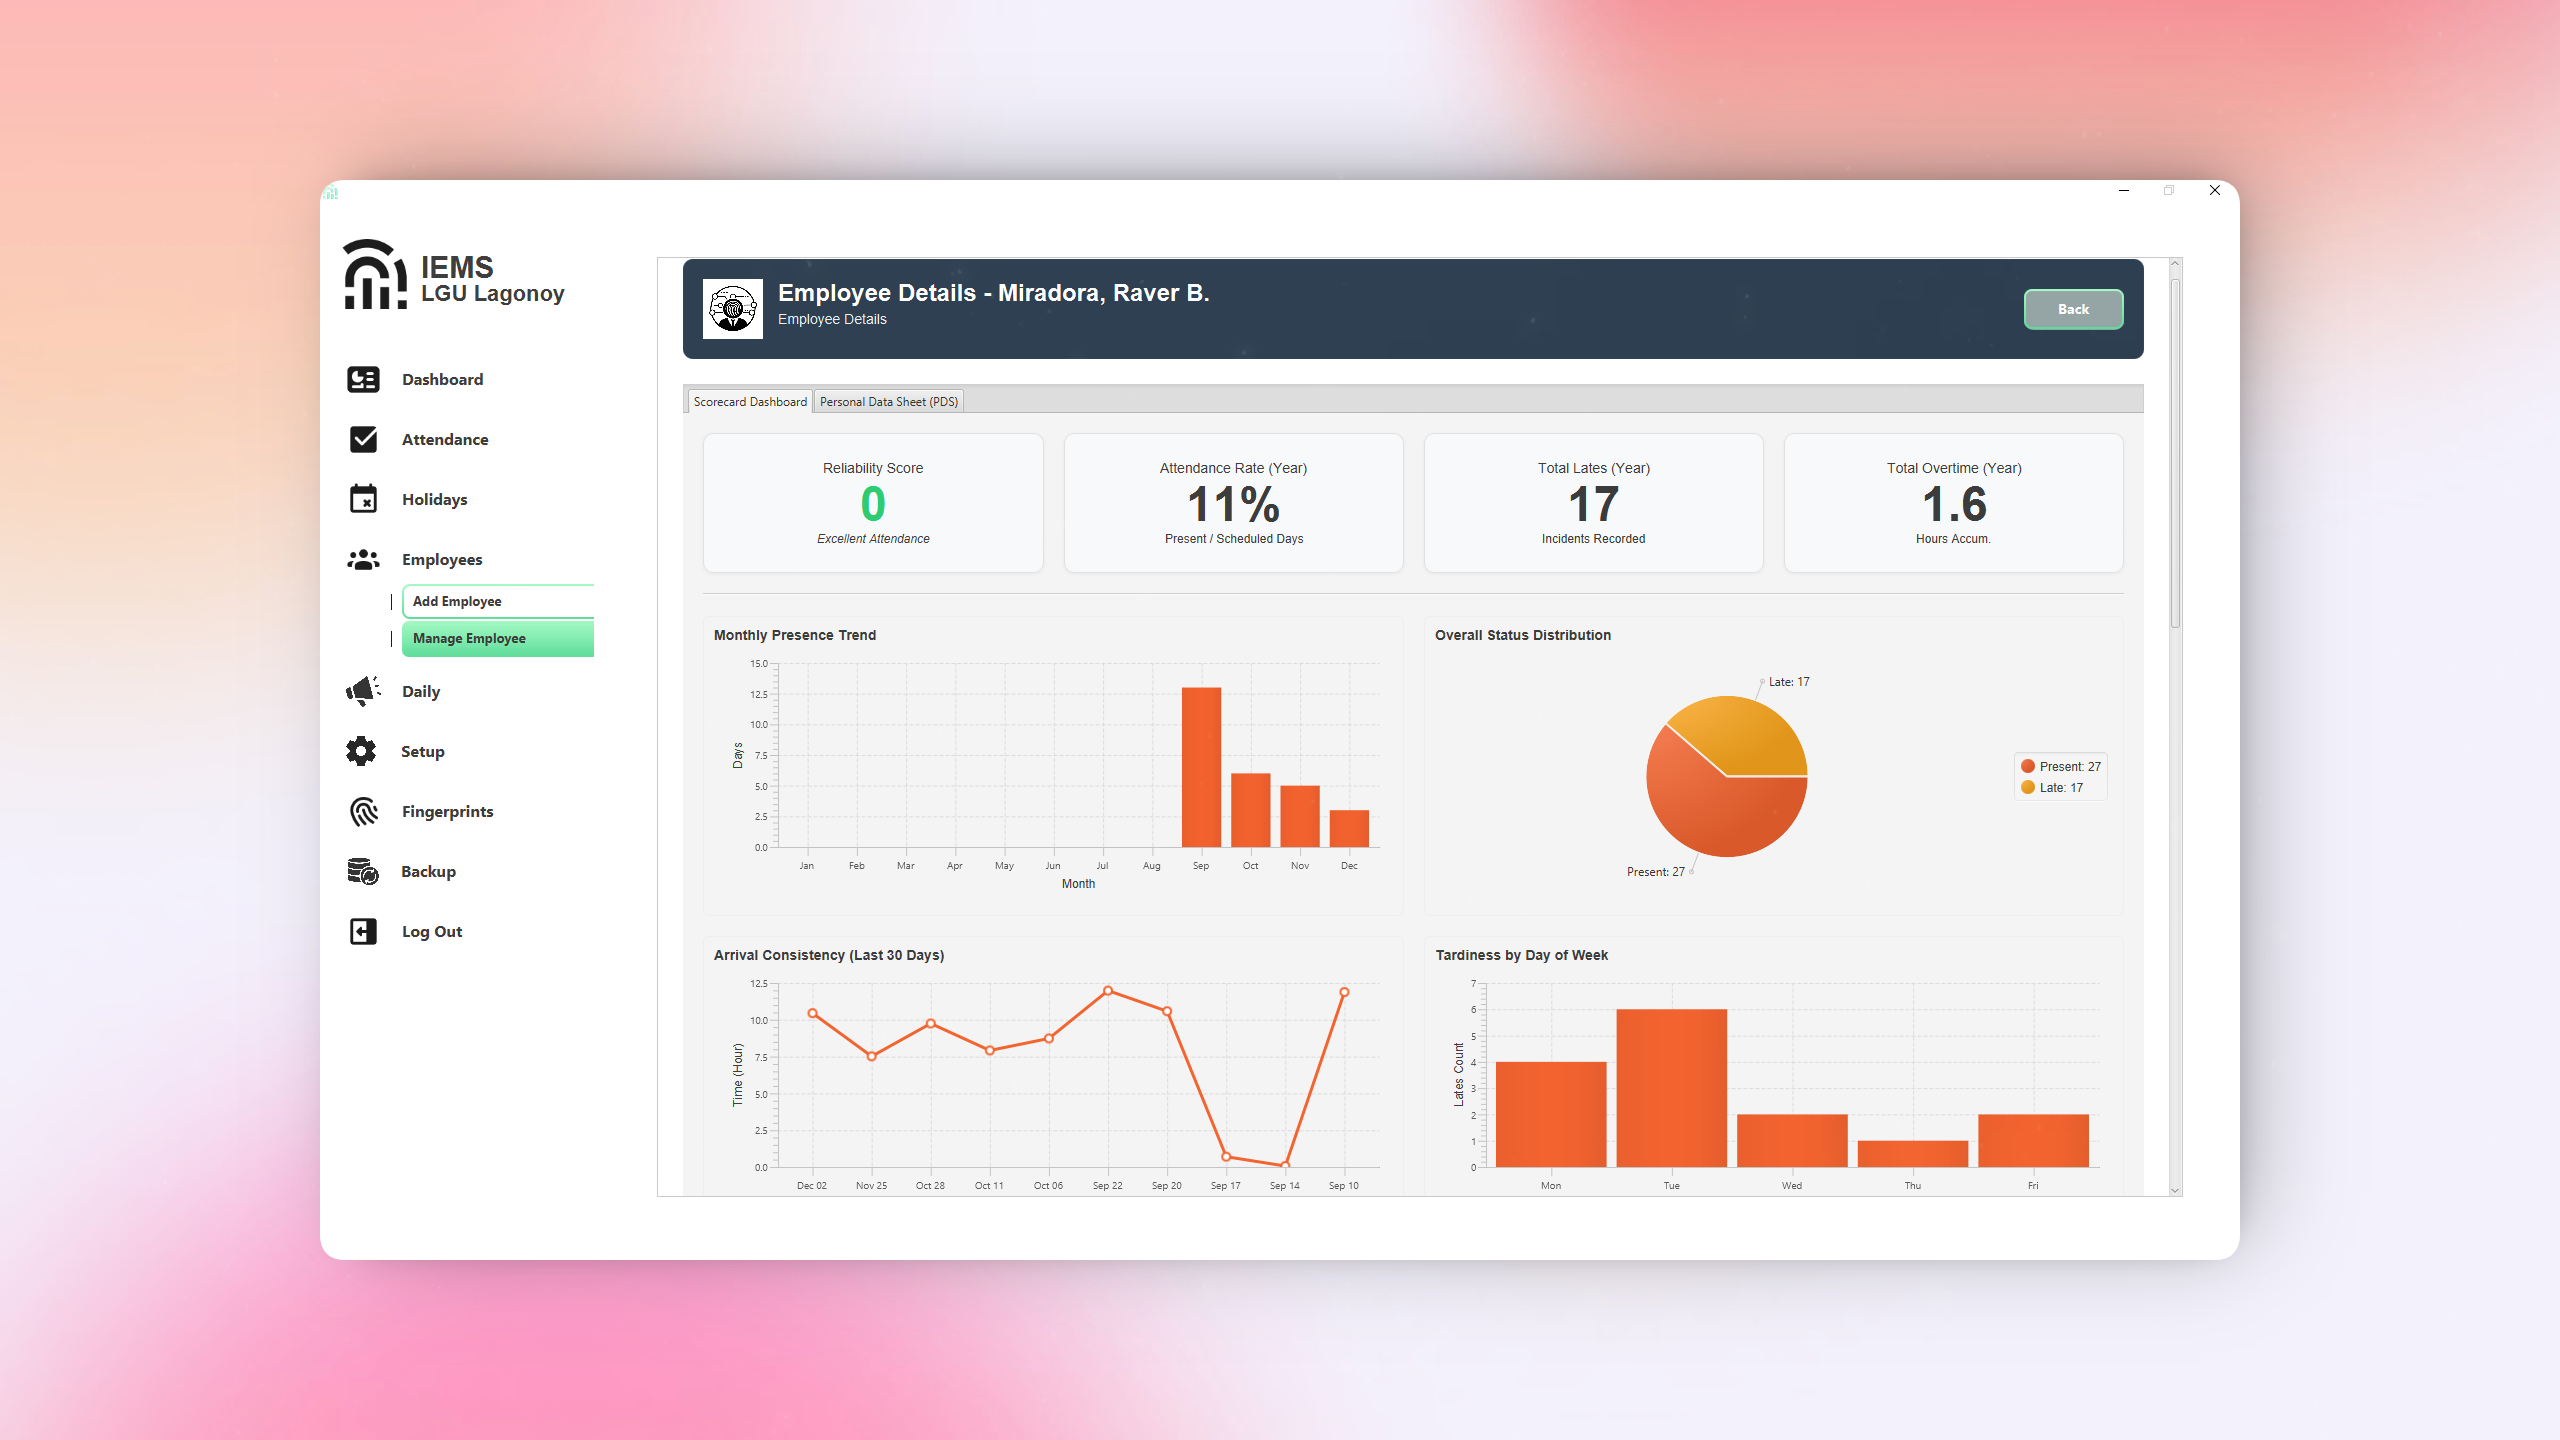Open the Dashboard menu item
2560x1440 pixels.
click(442, 379)
